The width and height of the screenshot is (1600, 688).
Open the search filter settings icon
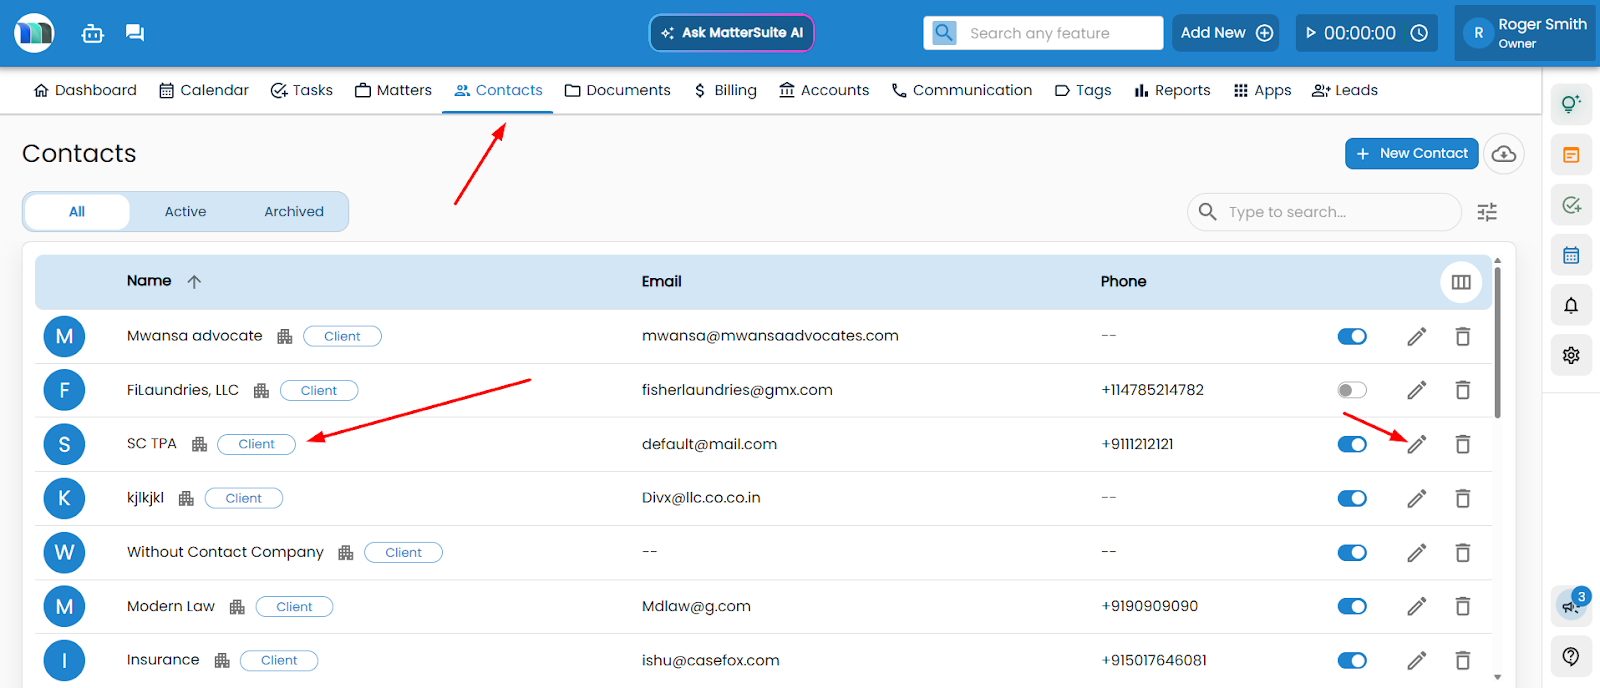pyautogui.click(x=1487, y=212)
